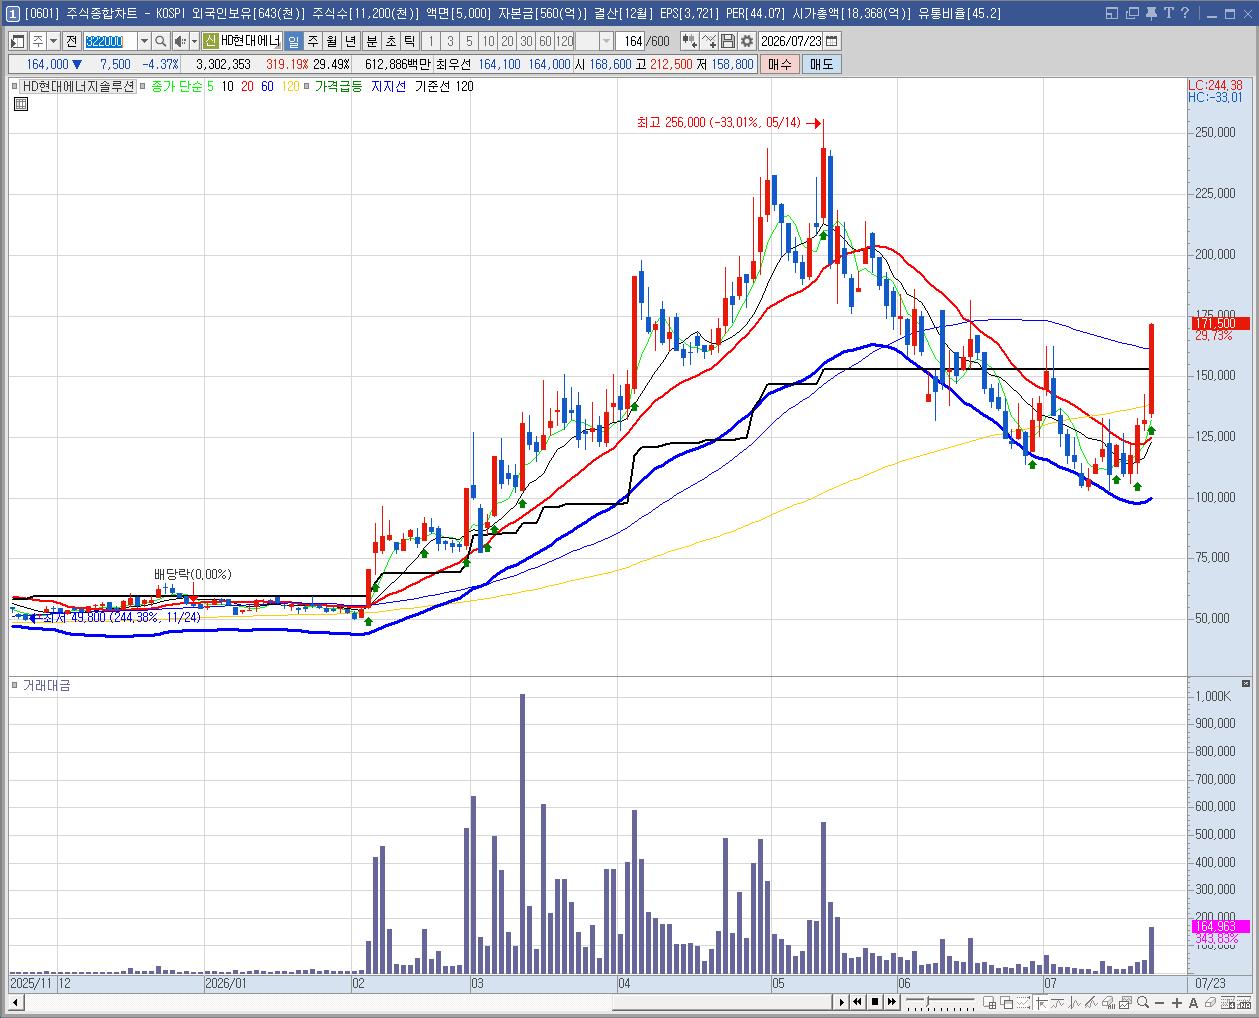
Task: Open the data grid icon below legend
Action: click(x=20, y=103)
